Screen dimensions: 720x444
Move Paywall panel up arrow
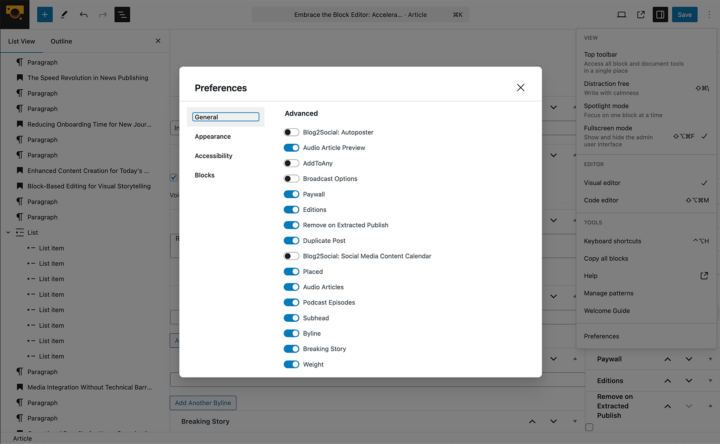pos(668,359)
